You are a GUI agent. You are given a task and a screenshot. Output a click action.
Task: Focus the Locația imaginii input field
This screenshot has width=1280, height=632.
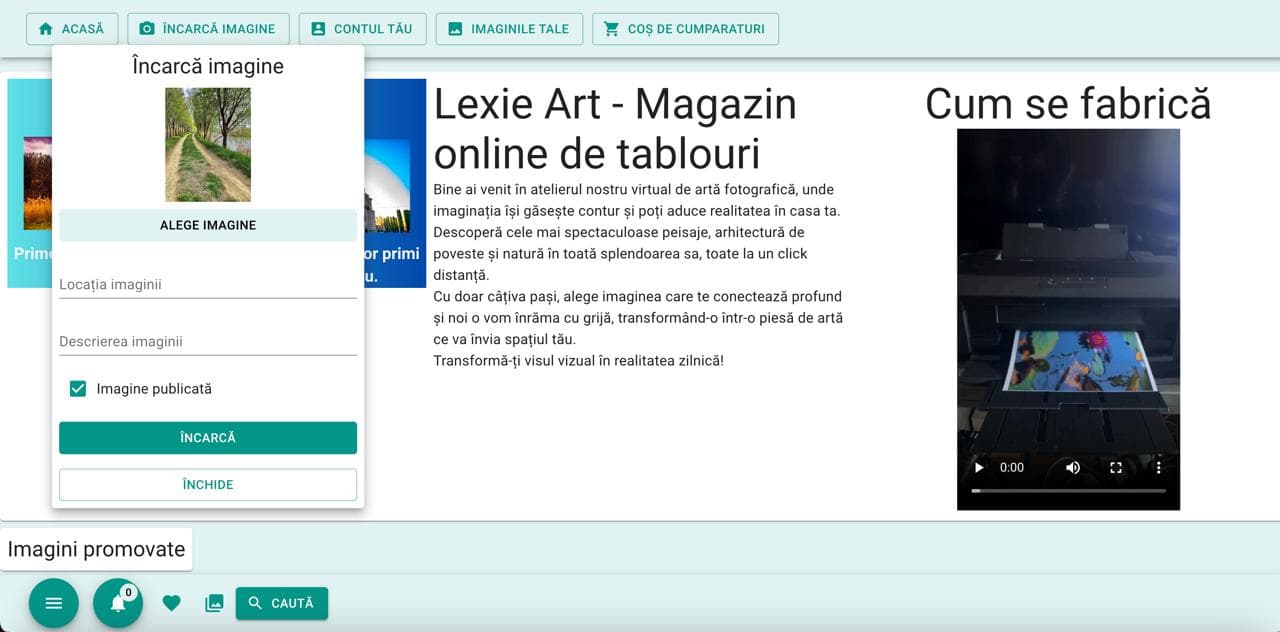click(x=208, y=284)
